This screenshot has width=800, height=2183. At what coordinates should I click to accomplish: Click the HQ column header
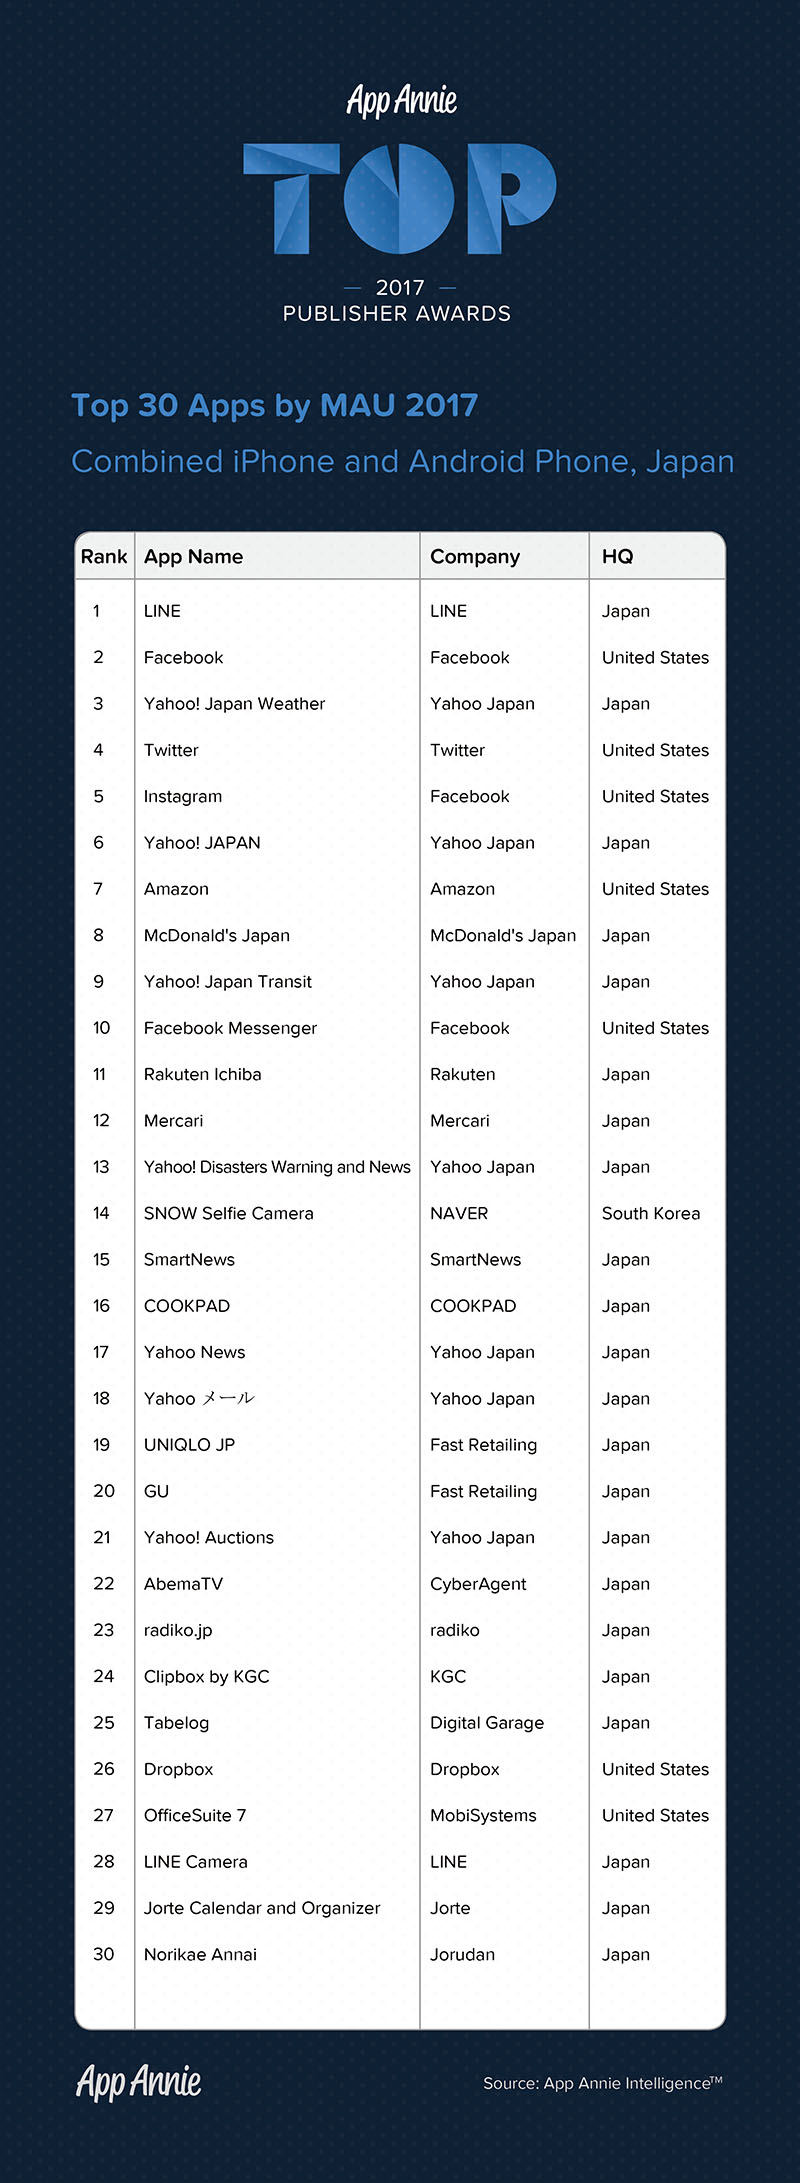tap(617, 556)
